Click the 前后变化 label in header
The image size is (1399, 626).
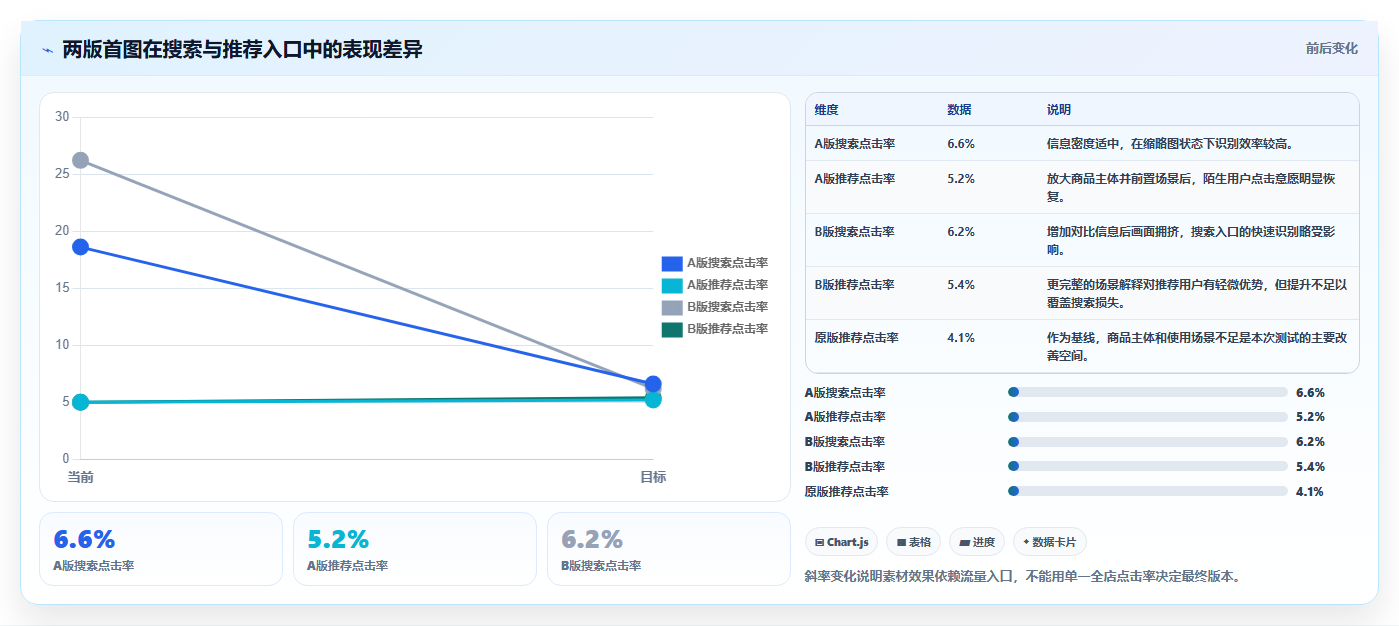tap(1332, 48)
